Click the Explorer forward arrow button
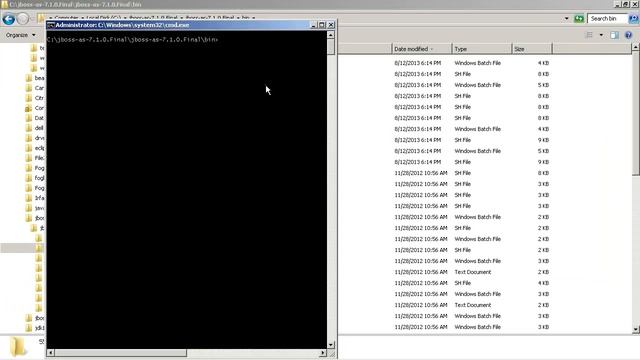Image resolution: width=640 pixels, height=360 pixels. click(23, 19)
